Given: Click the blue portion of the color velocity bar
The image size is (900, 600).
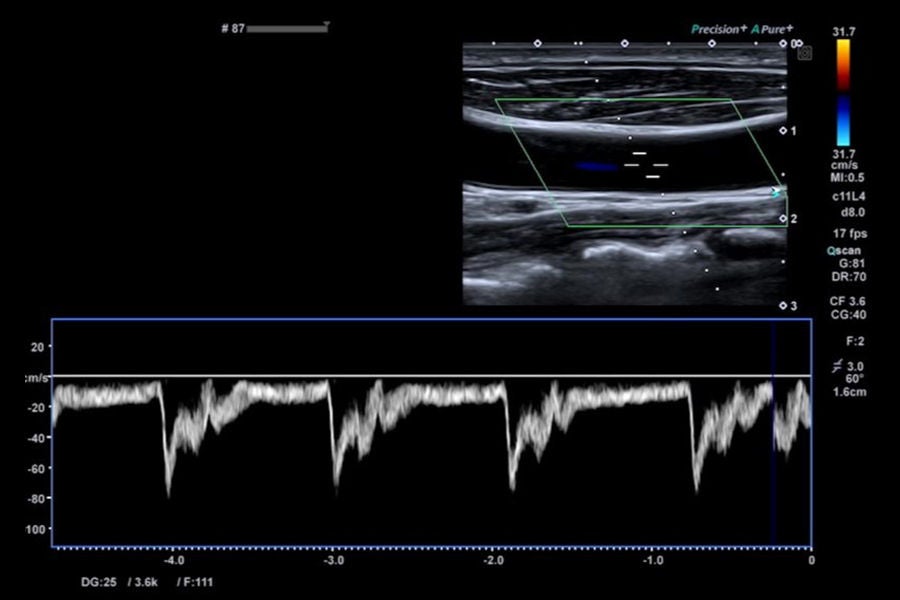Looking at the screenshot, I should click(x=843, y=121).
